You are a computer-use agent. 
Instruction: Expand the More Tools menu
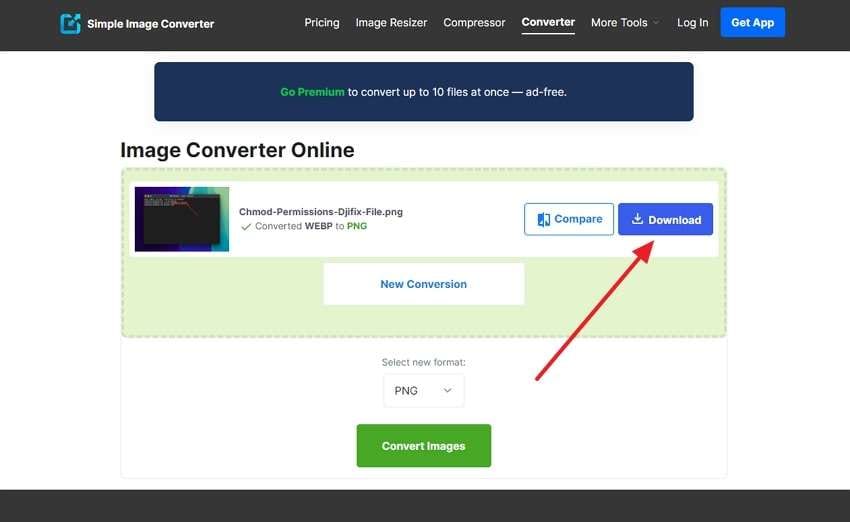(625, 23)
